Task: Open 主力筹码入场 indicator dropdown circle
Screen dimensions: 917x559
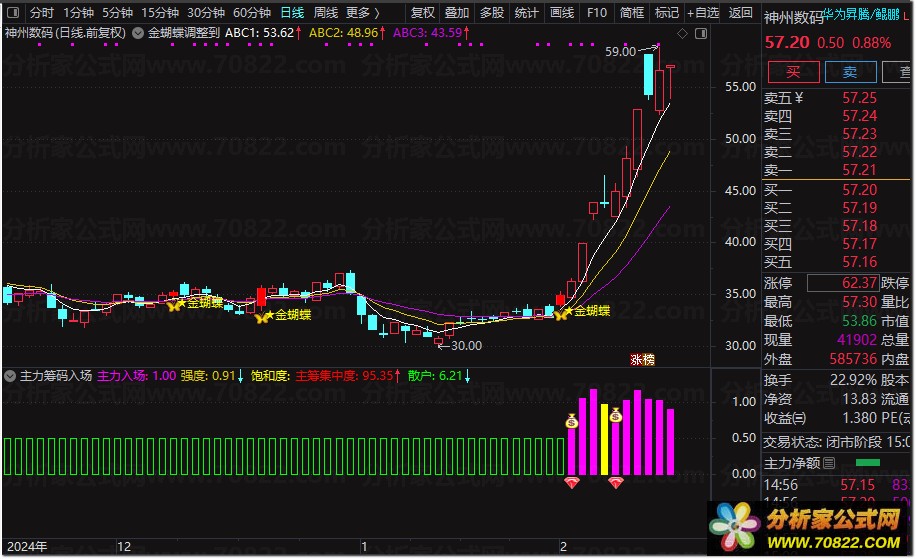Action: pos(10,375)
